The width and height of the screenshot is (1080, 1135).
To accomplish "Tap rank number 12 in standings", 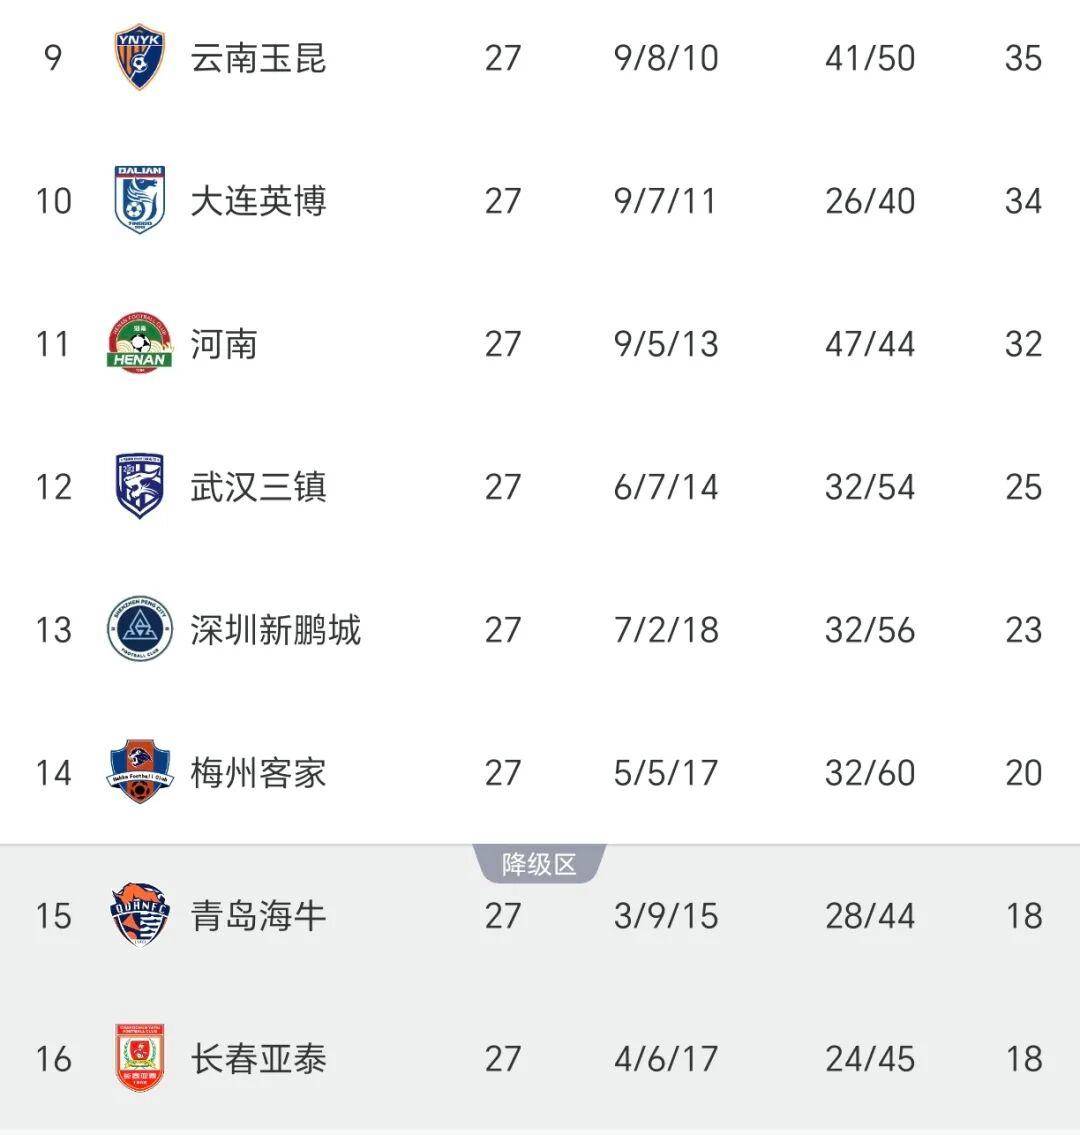I will [x=54, y=487].
